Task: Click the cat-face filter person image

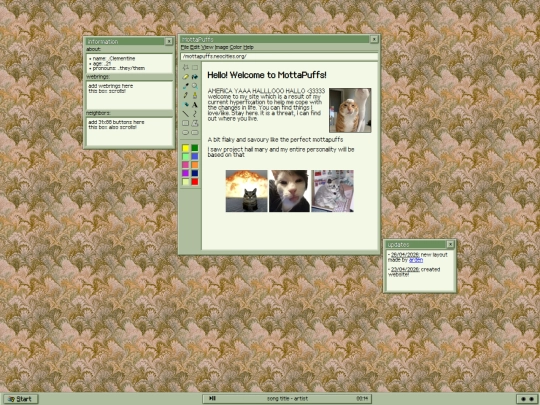Action: 289,191
